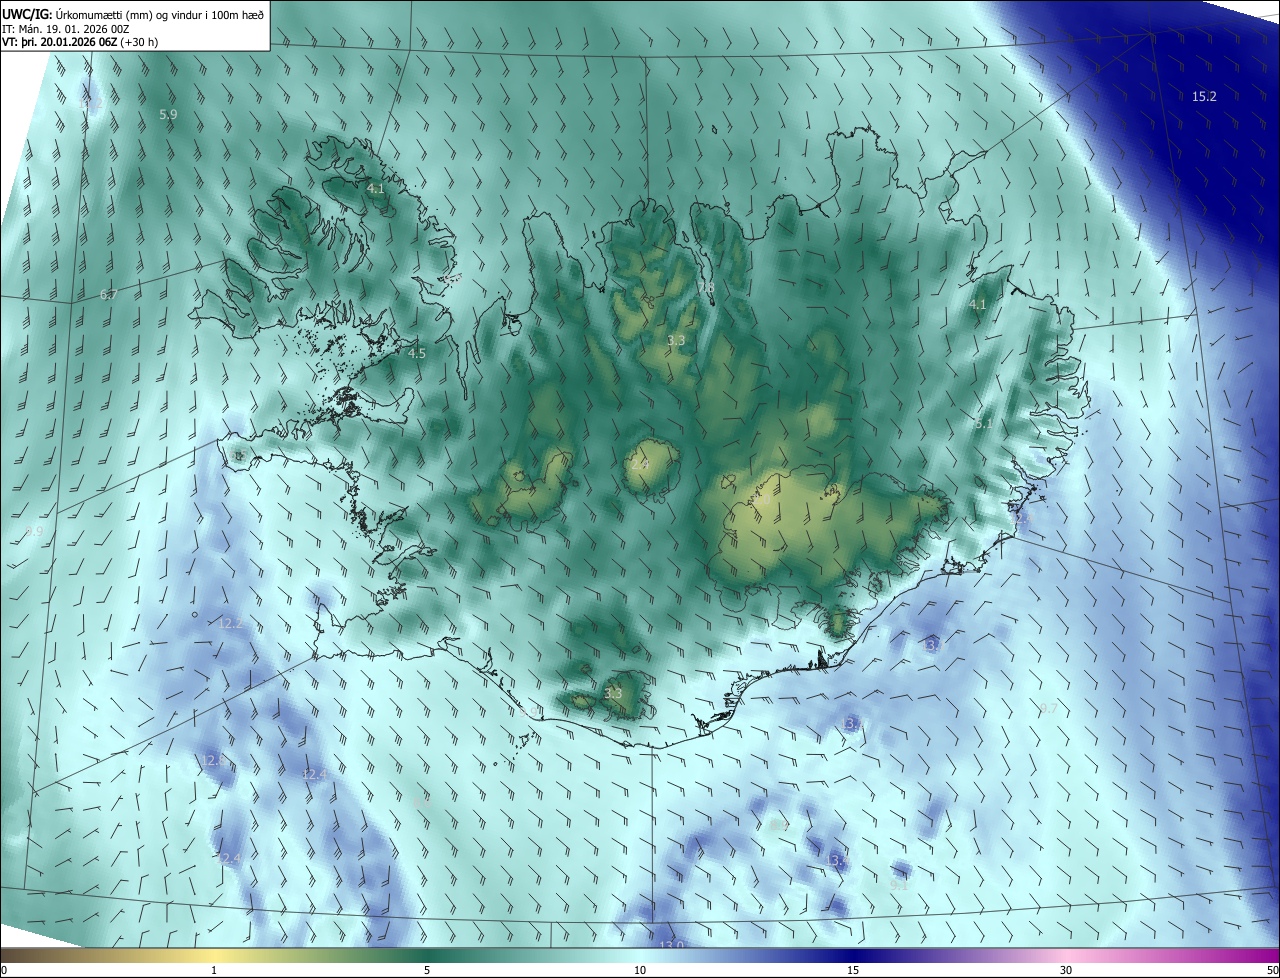The width and height of the screenshot is (1280, 978).
Task: Select the initial time line 'IT: Mán. 19. 01. 2026 00Z'
Action: 65,29
